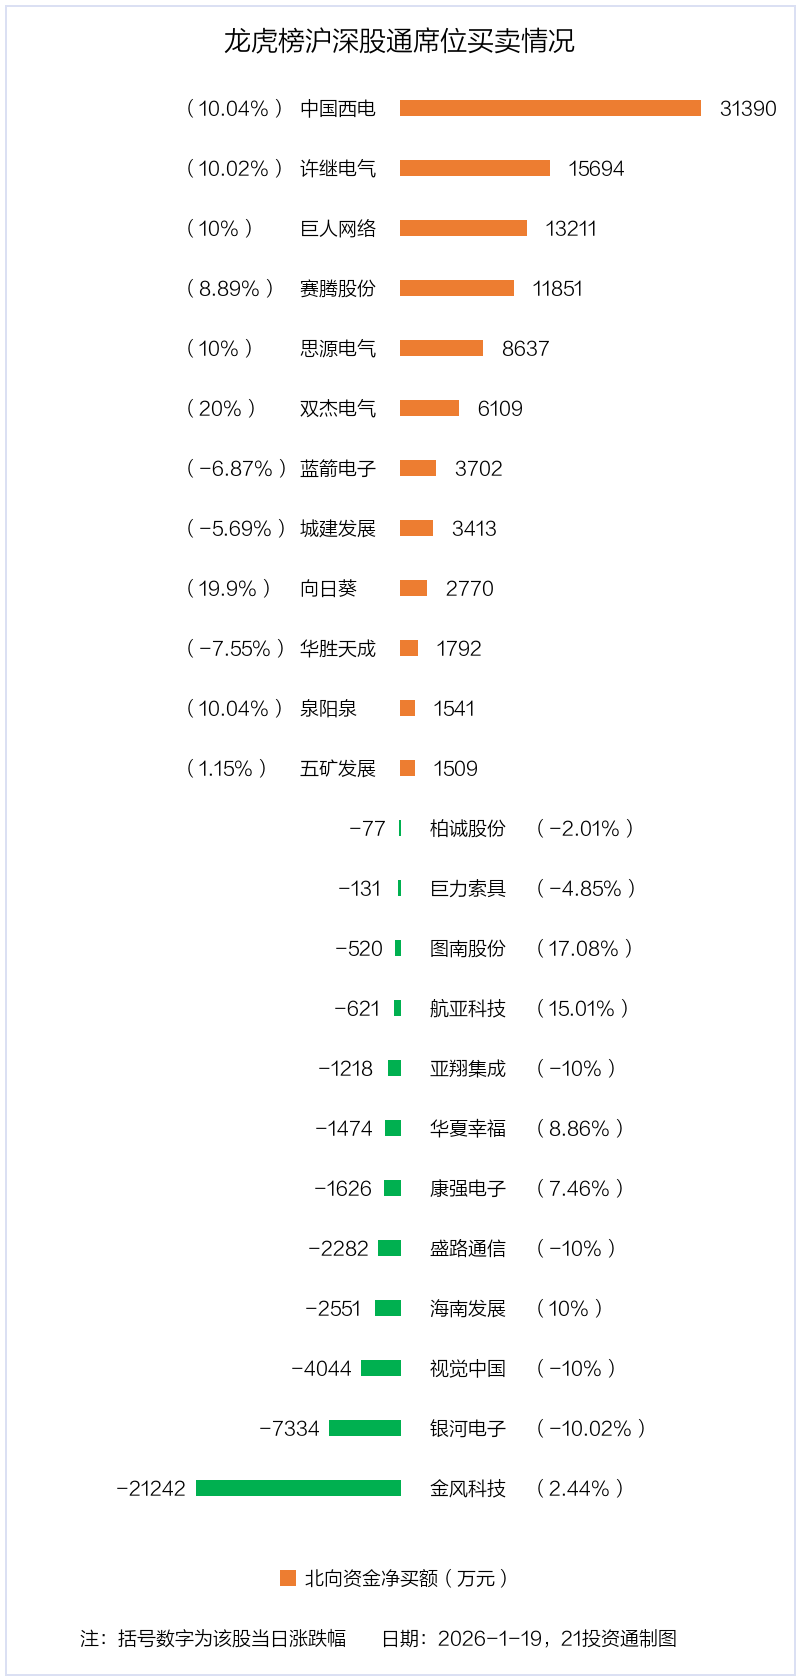Click the green bar for 银河电子
800x1680 pixels.
pos(365,1428)
